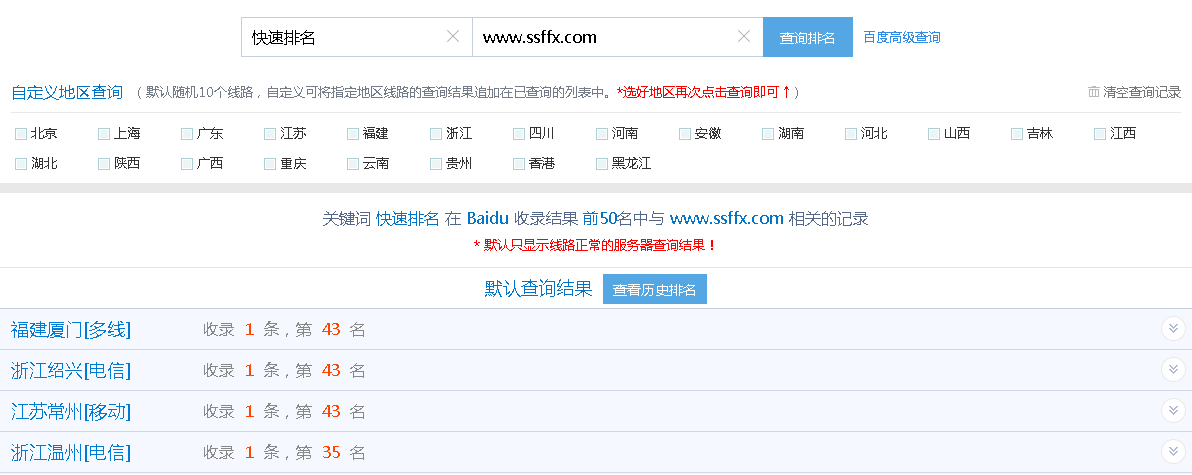The height and width of the screenshot is (475, 1192).
Task: Click the red 选好地区再次点击查询即可 notice
Action: click(x=704, y=92)
